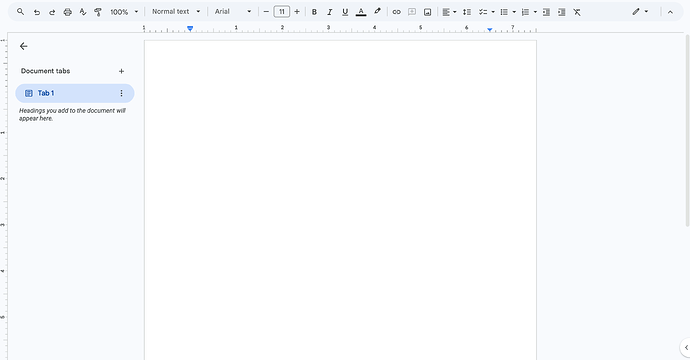Insert a bulleted list
The image size is (690, 360).
(x=504, y=12)
